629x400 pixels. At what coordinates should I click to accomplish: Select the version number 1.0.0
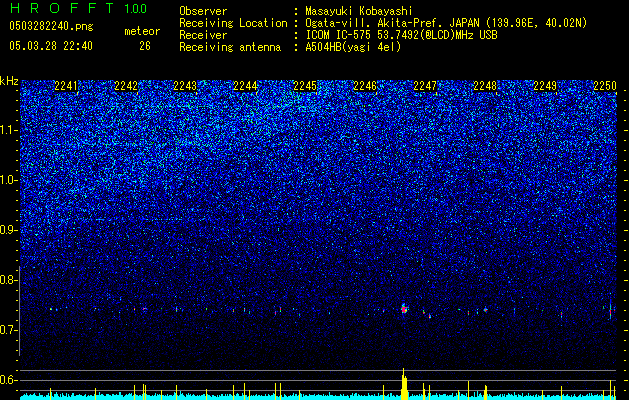(x=136, y=8)
